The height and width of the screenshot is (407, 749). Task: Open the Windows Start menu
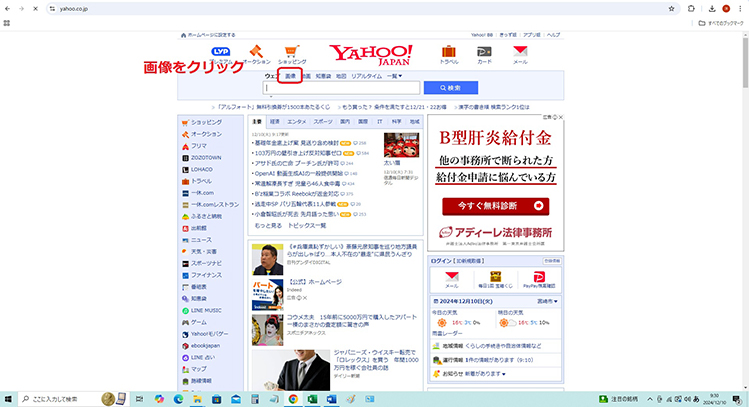8,399
